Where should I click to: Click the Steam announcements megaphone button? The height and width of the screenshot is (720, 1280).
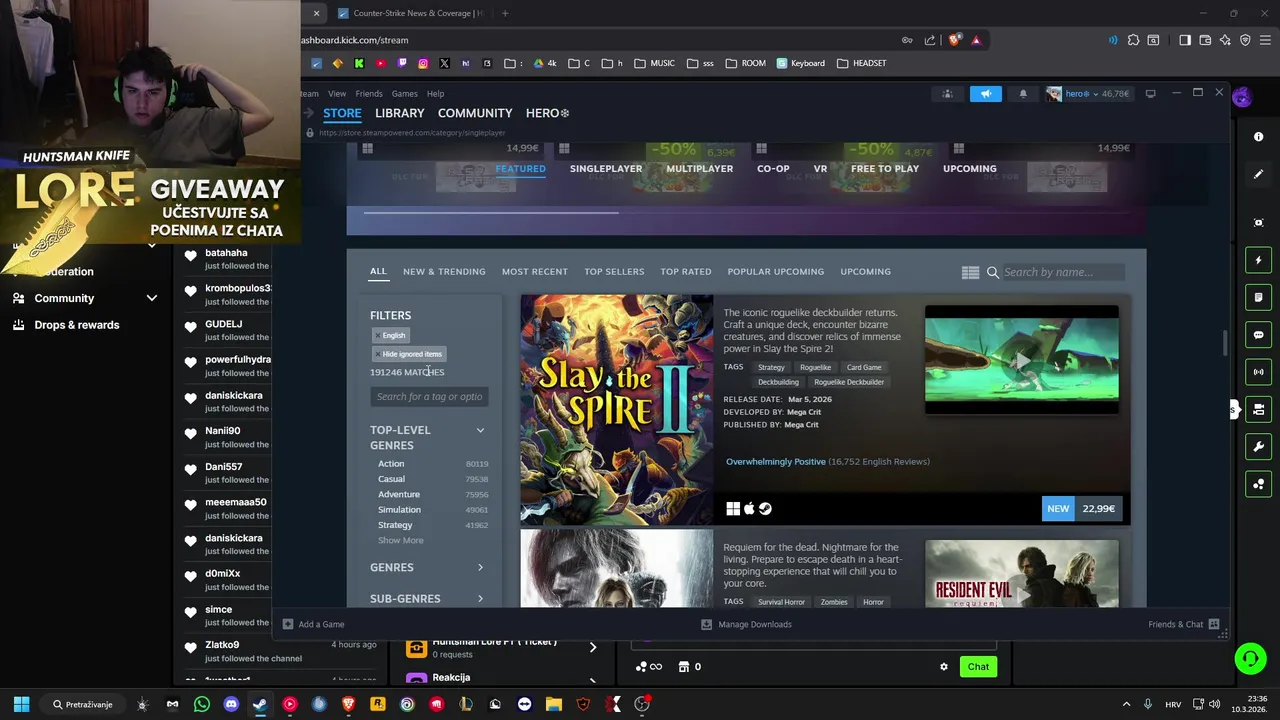pyautogui.click(x=985, y=94)
